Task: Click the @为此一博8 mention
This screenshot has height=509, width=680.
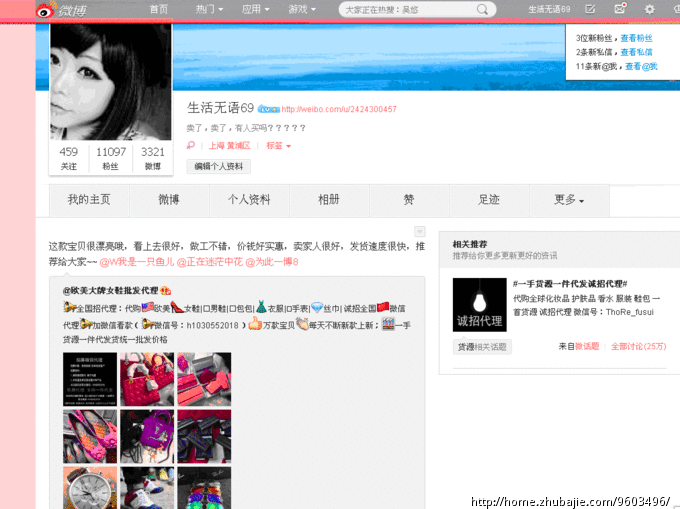Action: click(272, 262)
